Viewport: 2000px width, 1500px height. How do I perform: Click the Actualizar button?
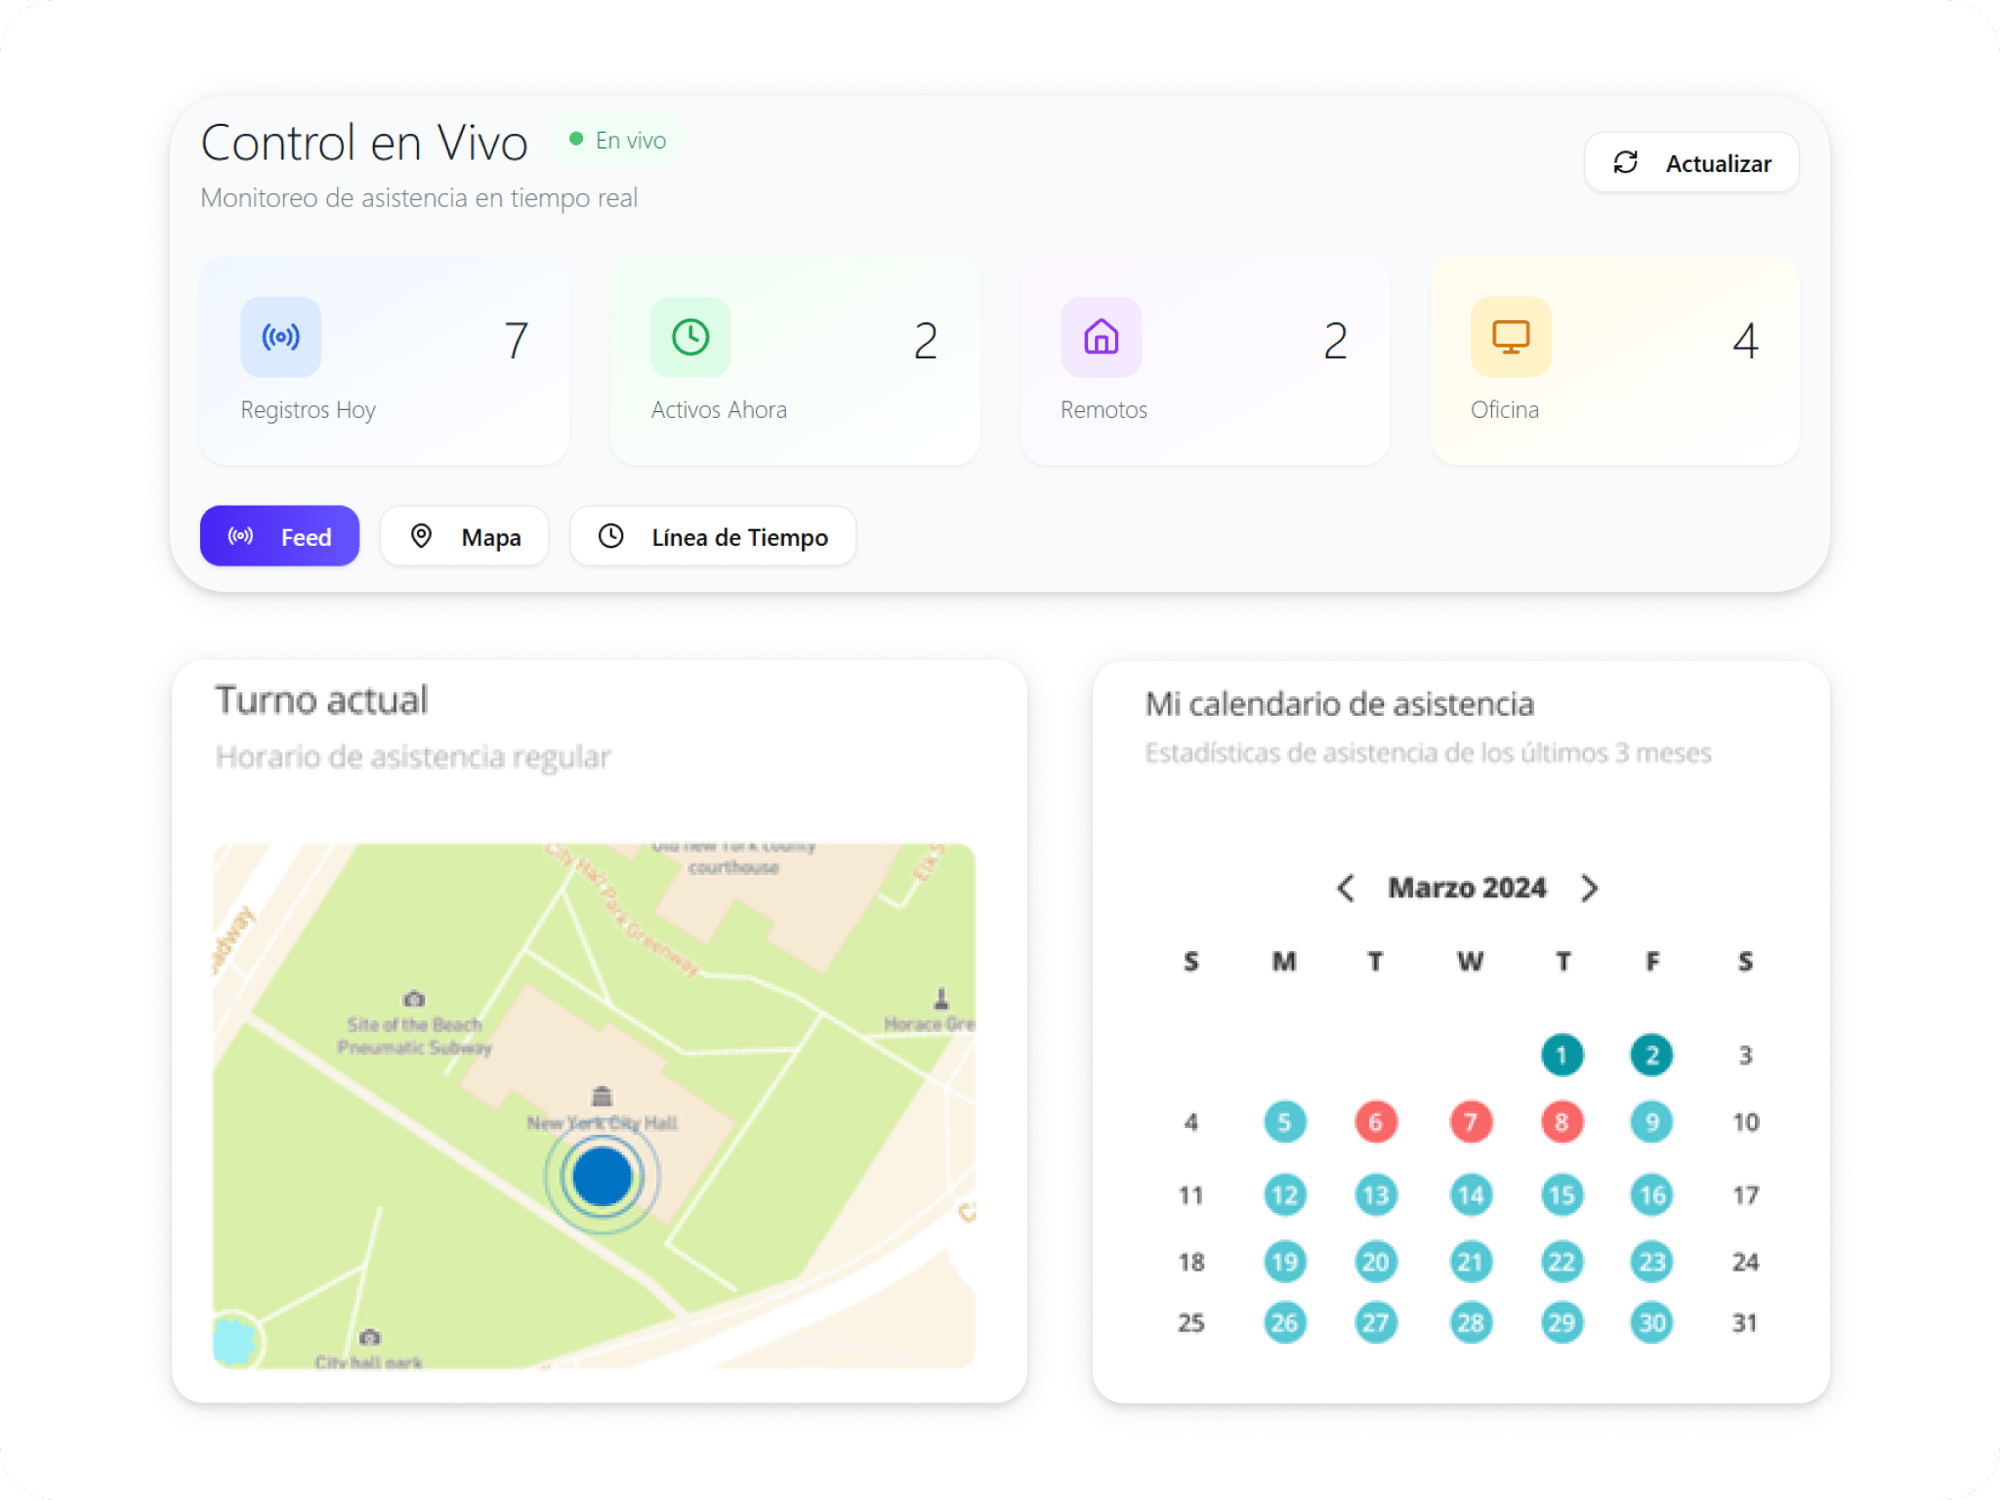[1691, 162]
